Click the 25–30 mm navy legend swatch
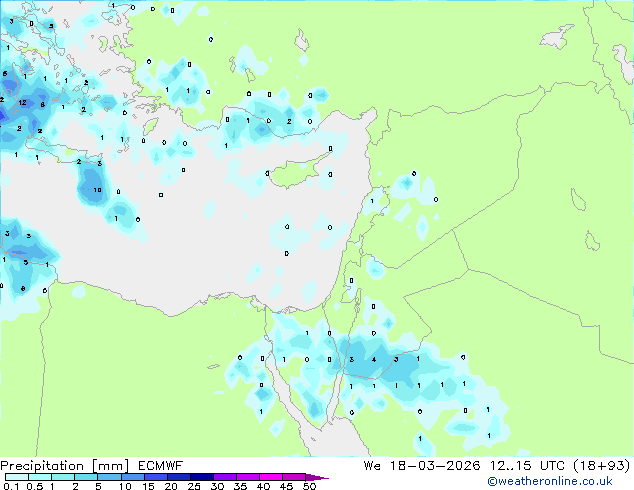 [x=202, y=477]
